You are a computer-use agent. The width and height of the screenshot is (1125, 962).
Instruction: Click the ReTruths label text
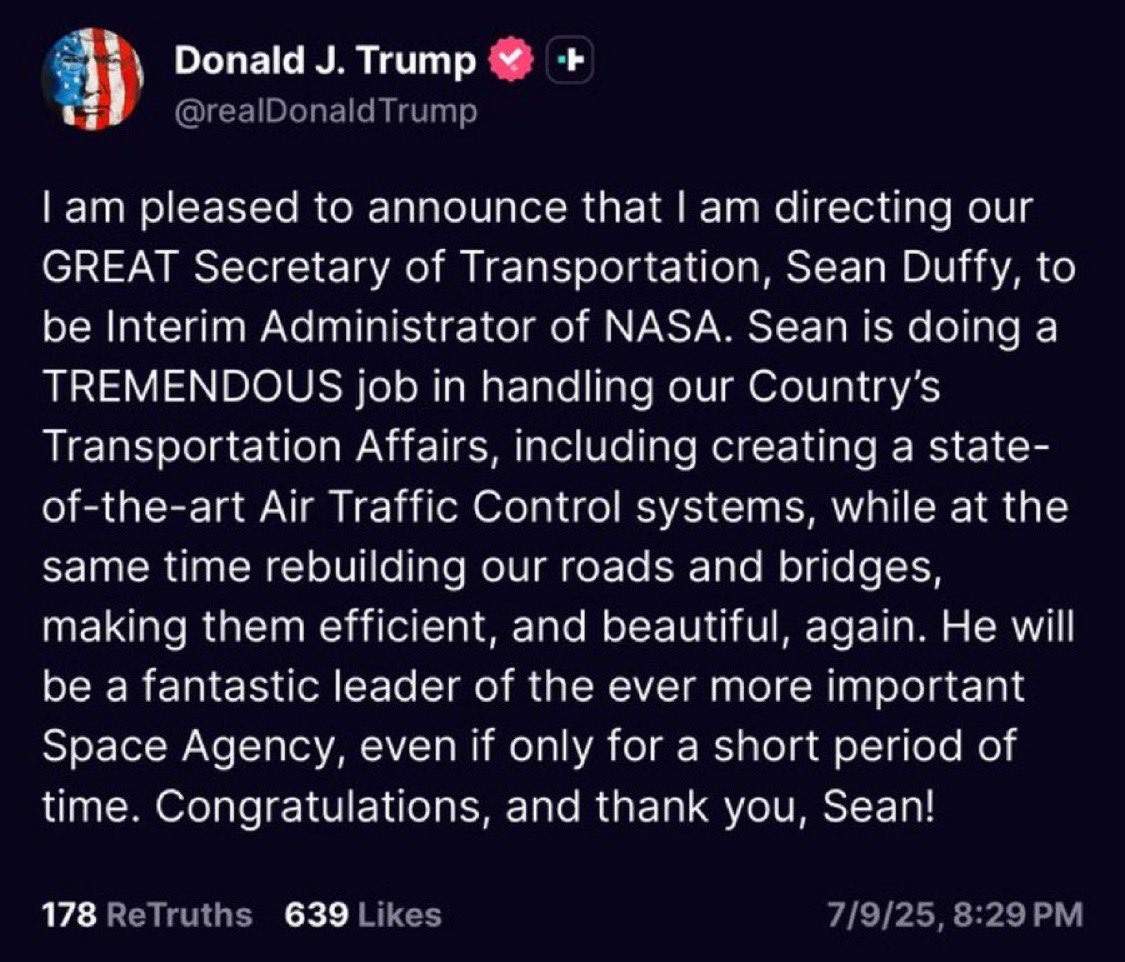179,915
